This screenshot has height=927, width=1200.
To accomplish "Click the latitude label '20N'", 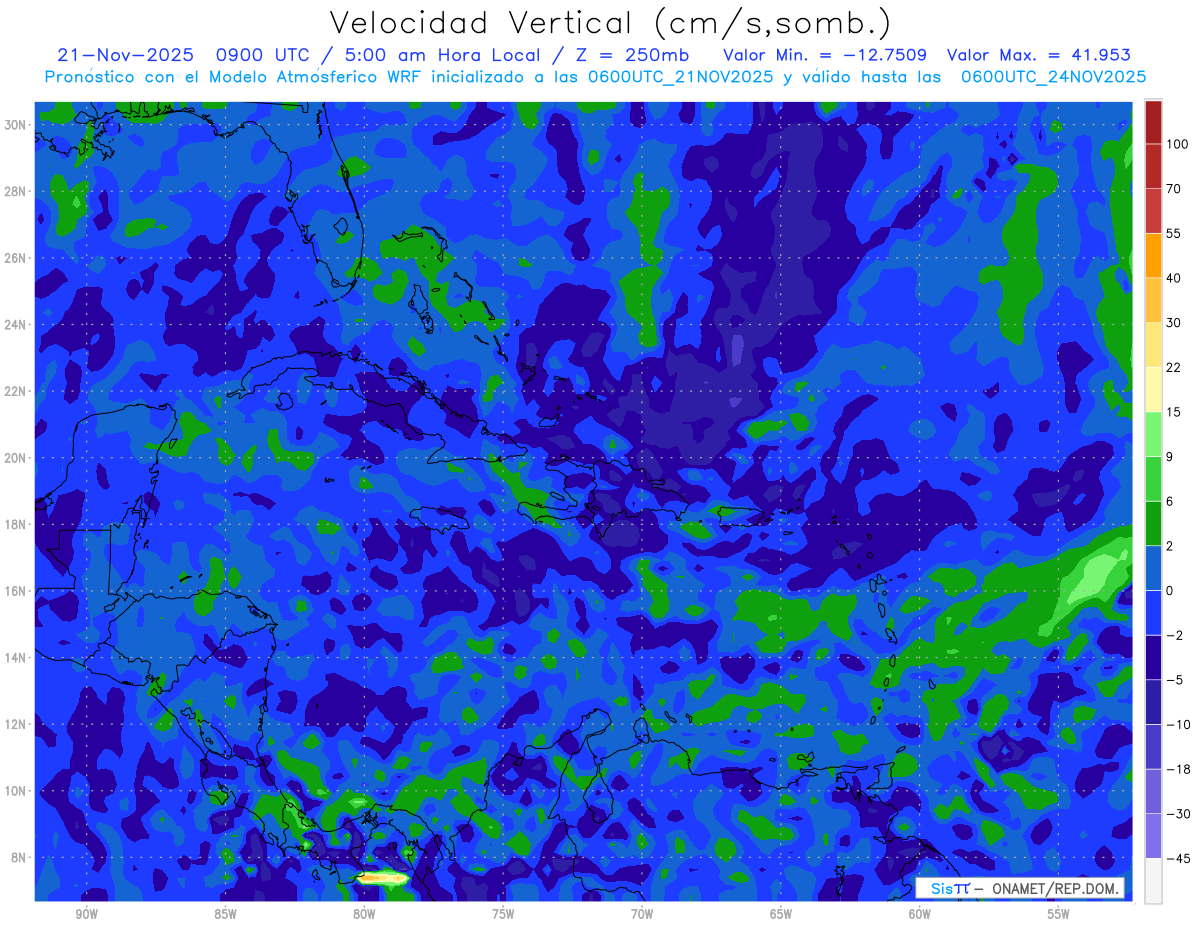I will tap(17, 458).
